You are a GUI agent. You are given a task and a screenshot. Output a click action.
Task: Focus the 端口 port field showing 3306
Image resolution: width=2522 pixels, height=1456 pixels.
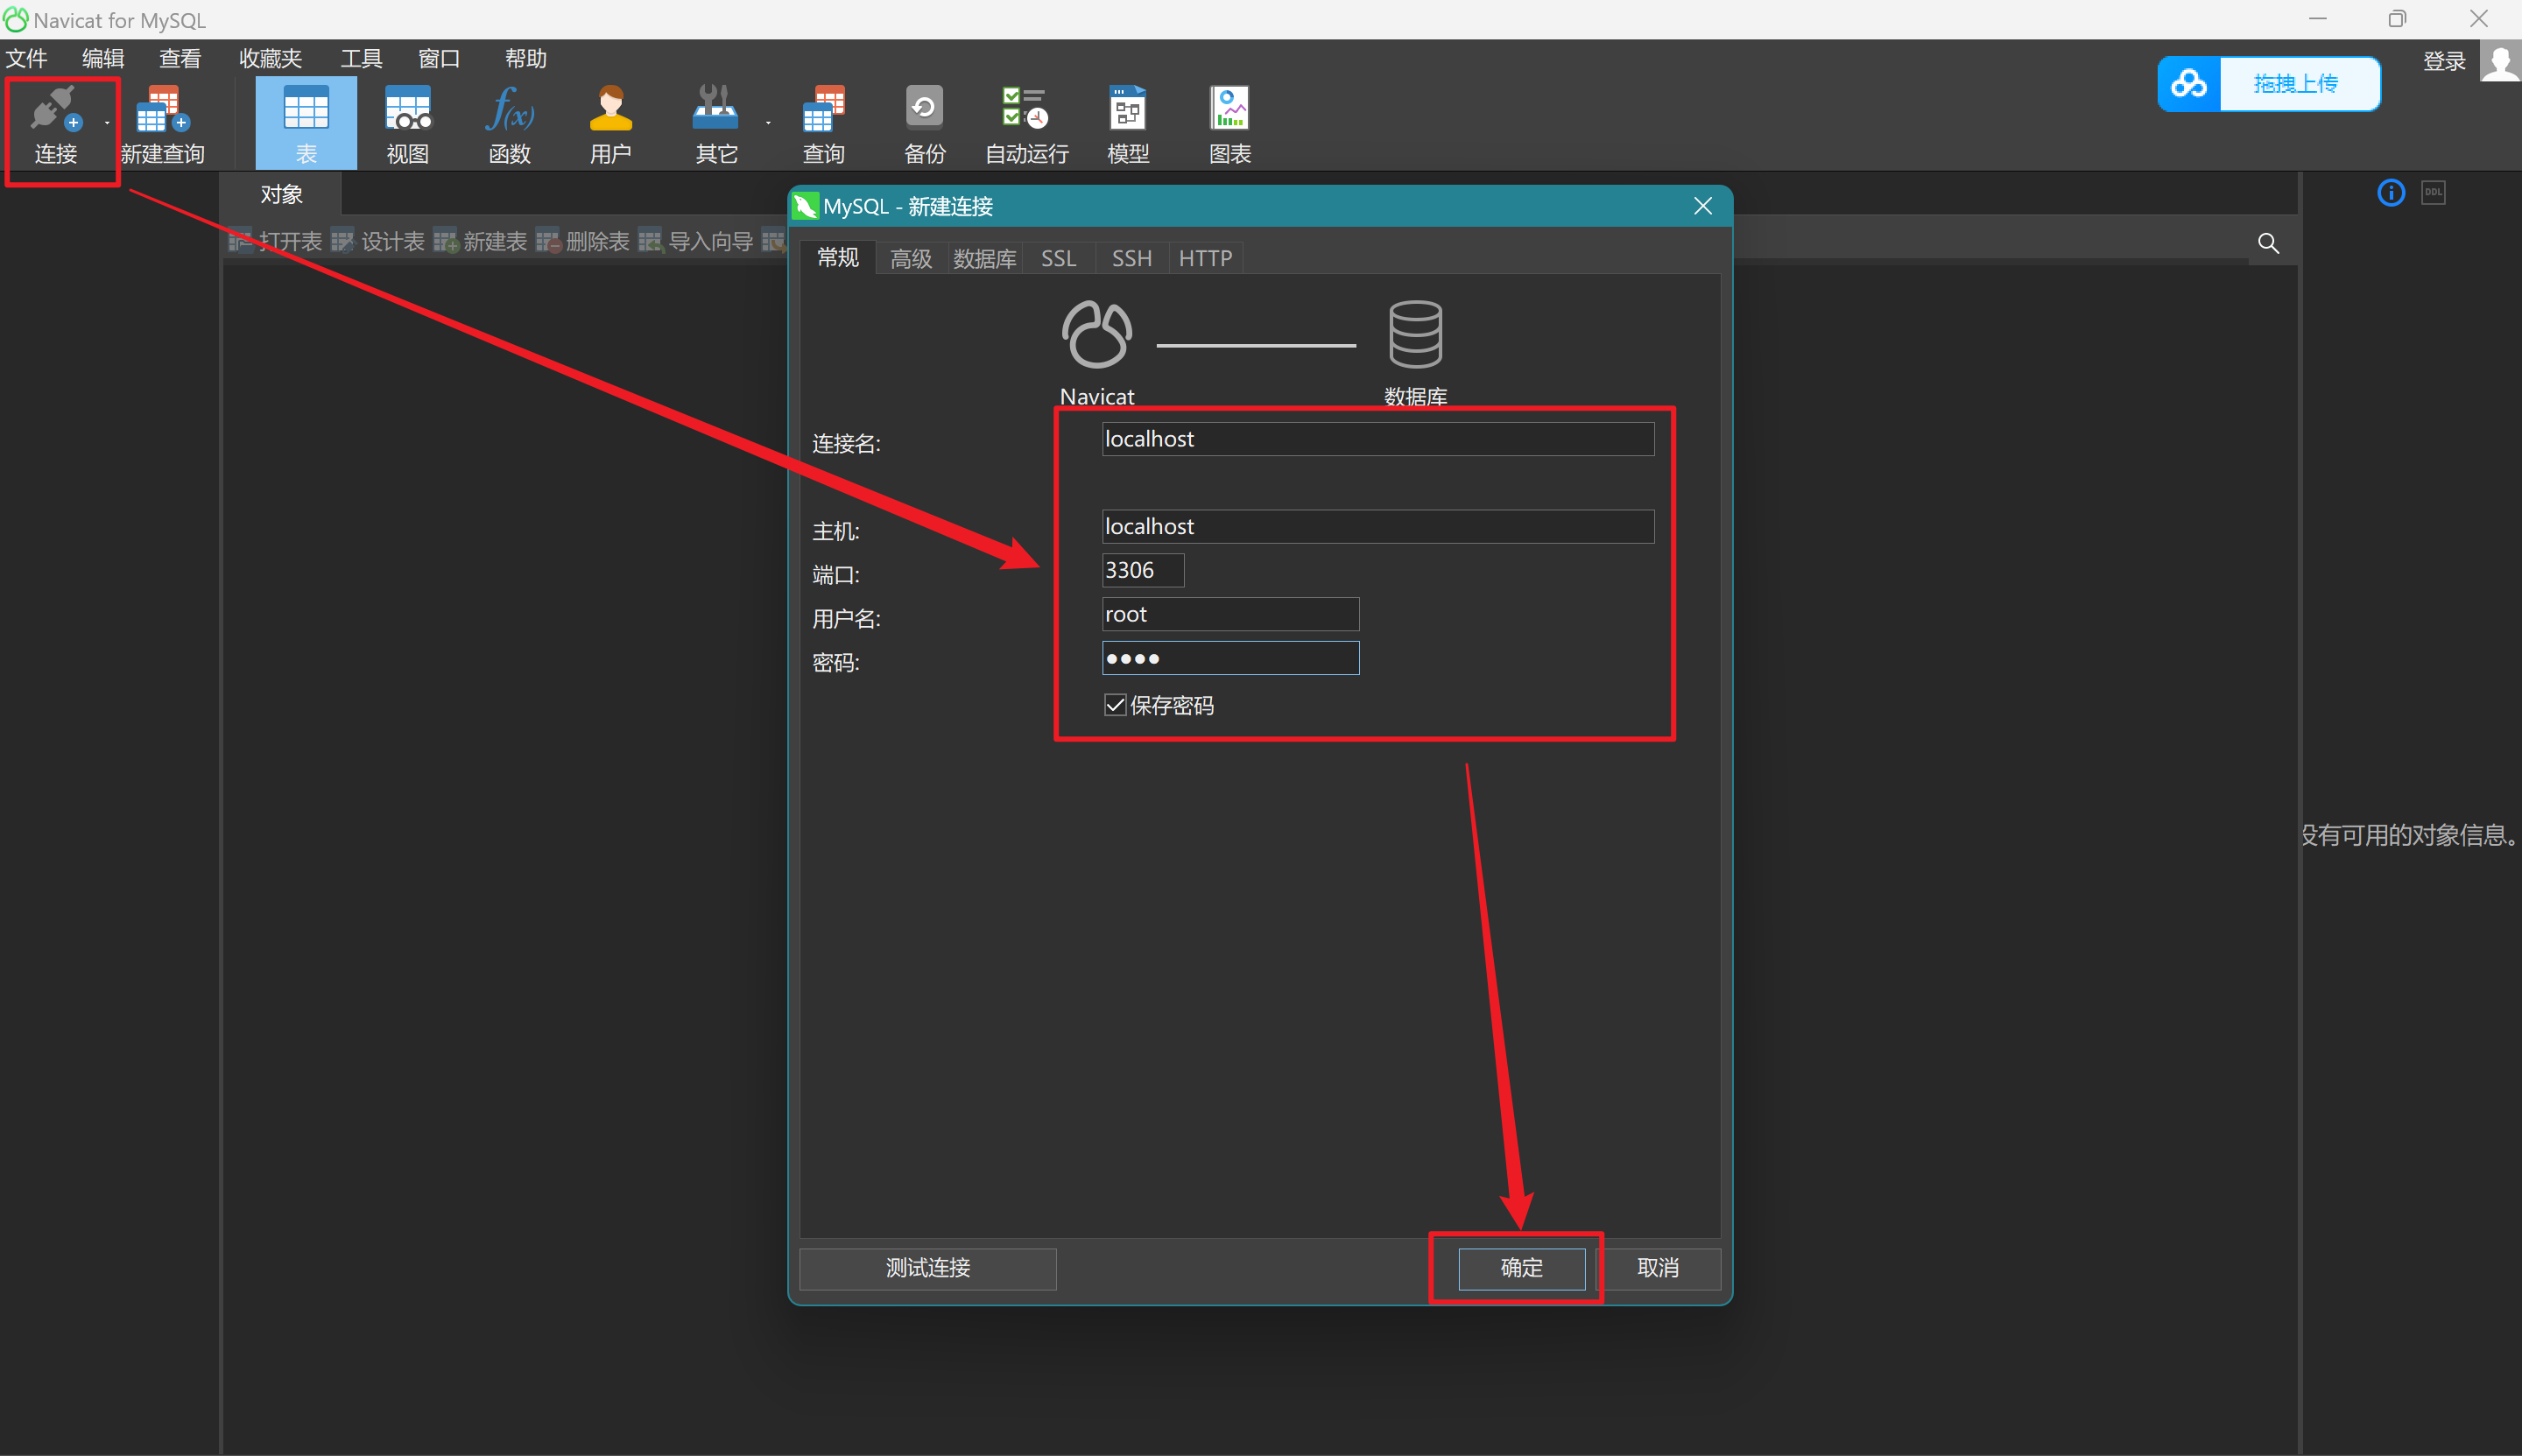point(1143,570)
